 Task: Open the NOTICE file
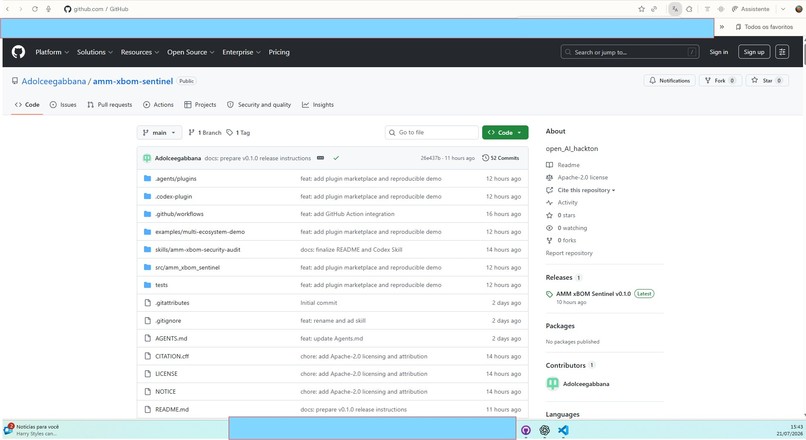pos(166,392)
